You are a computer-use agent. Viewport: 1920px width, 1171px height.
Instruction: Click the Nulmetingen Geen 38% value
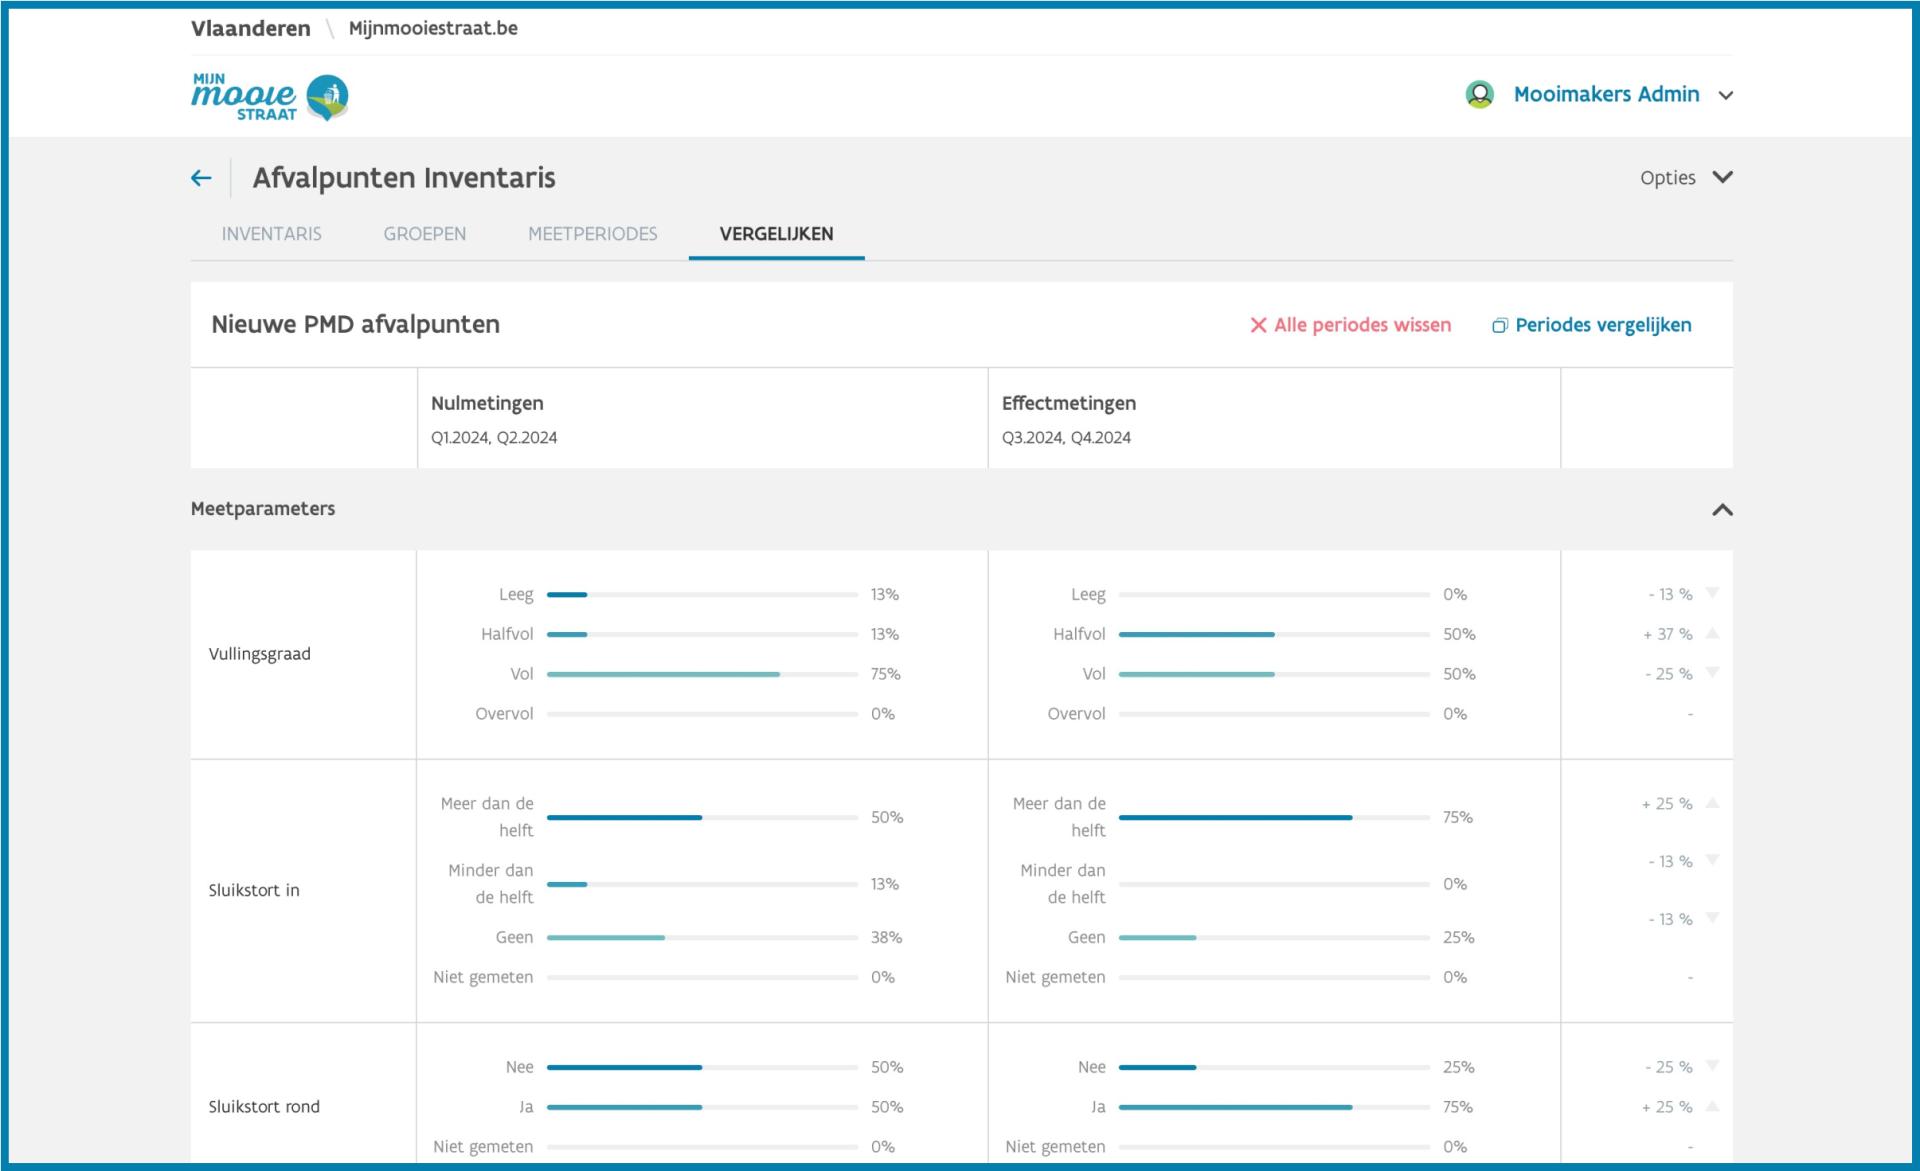click(x=886, y=938)
